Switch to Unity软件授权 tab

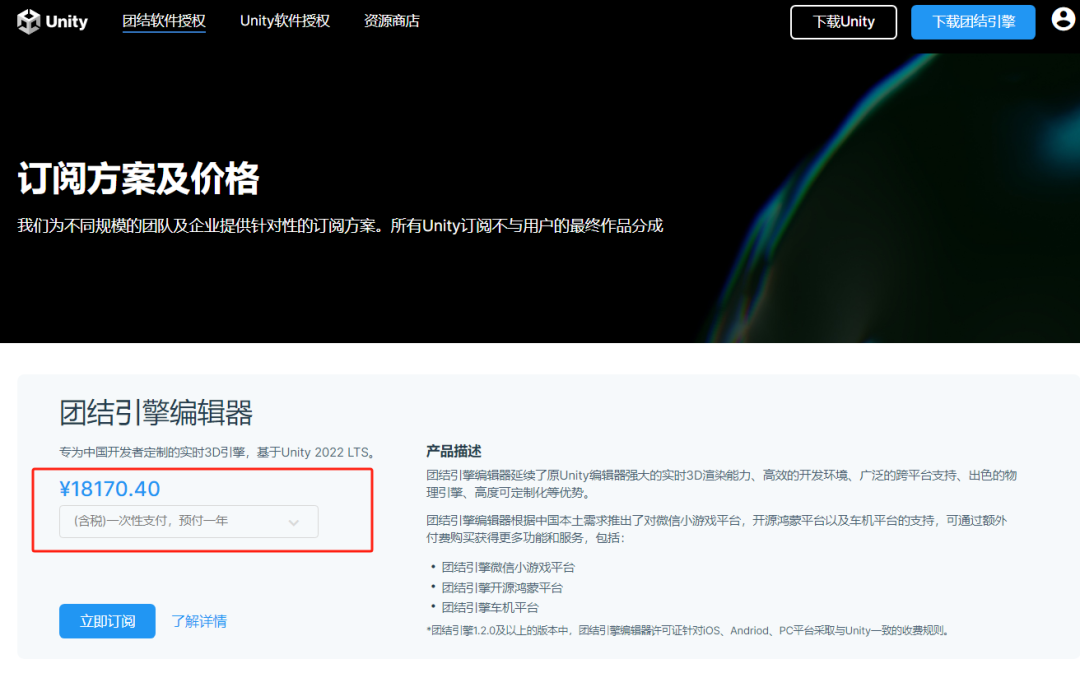coord(284,21)
